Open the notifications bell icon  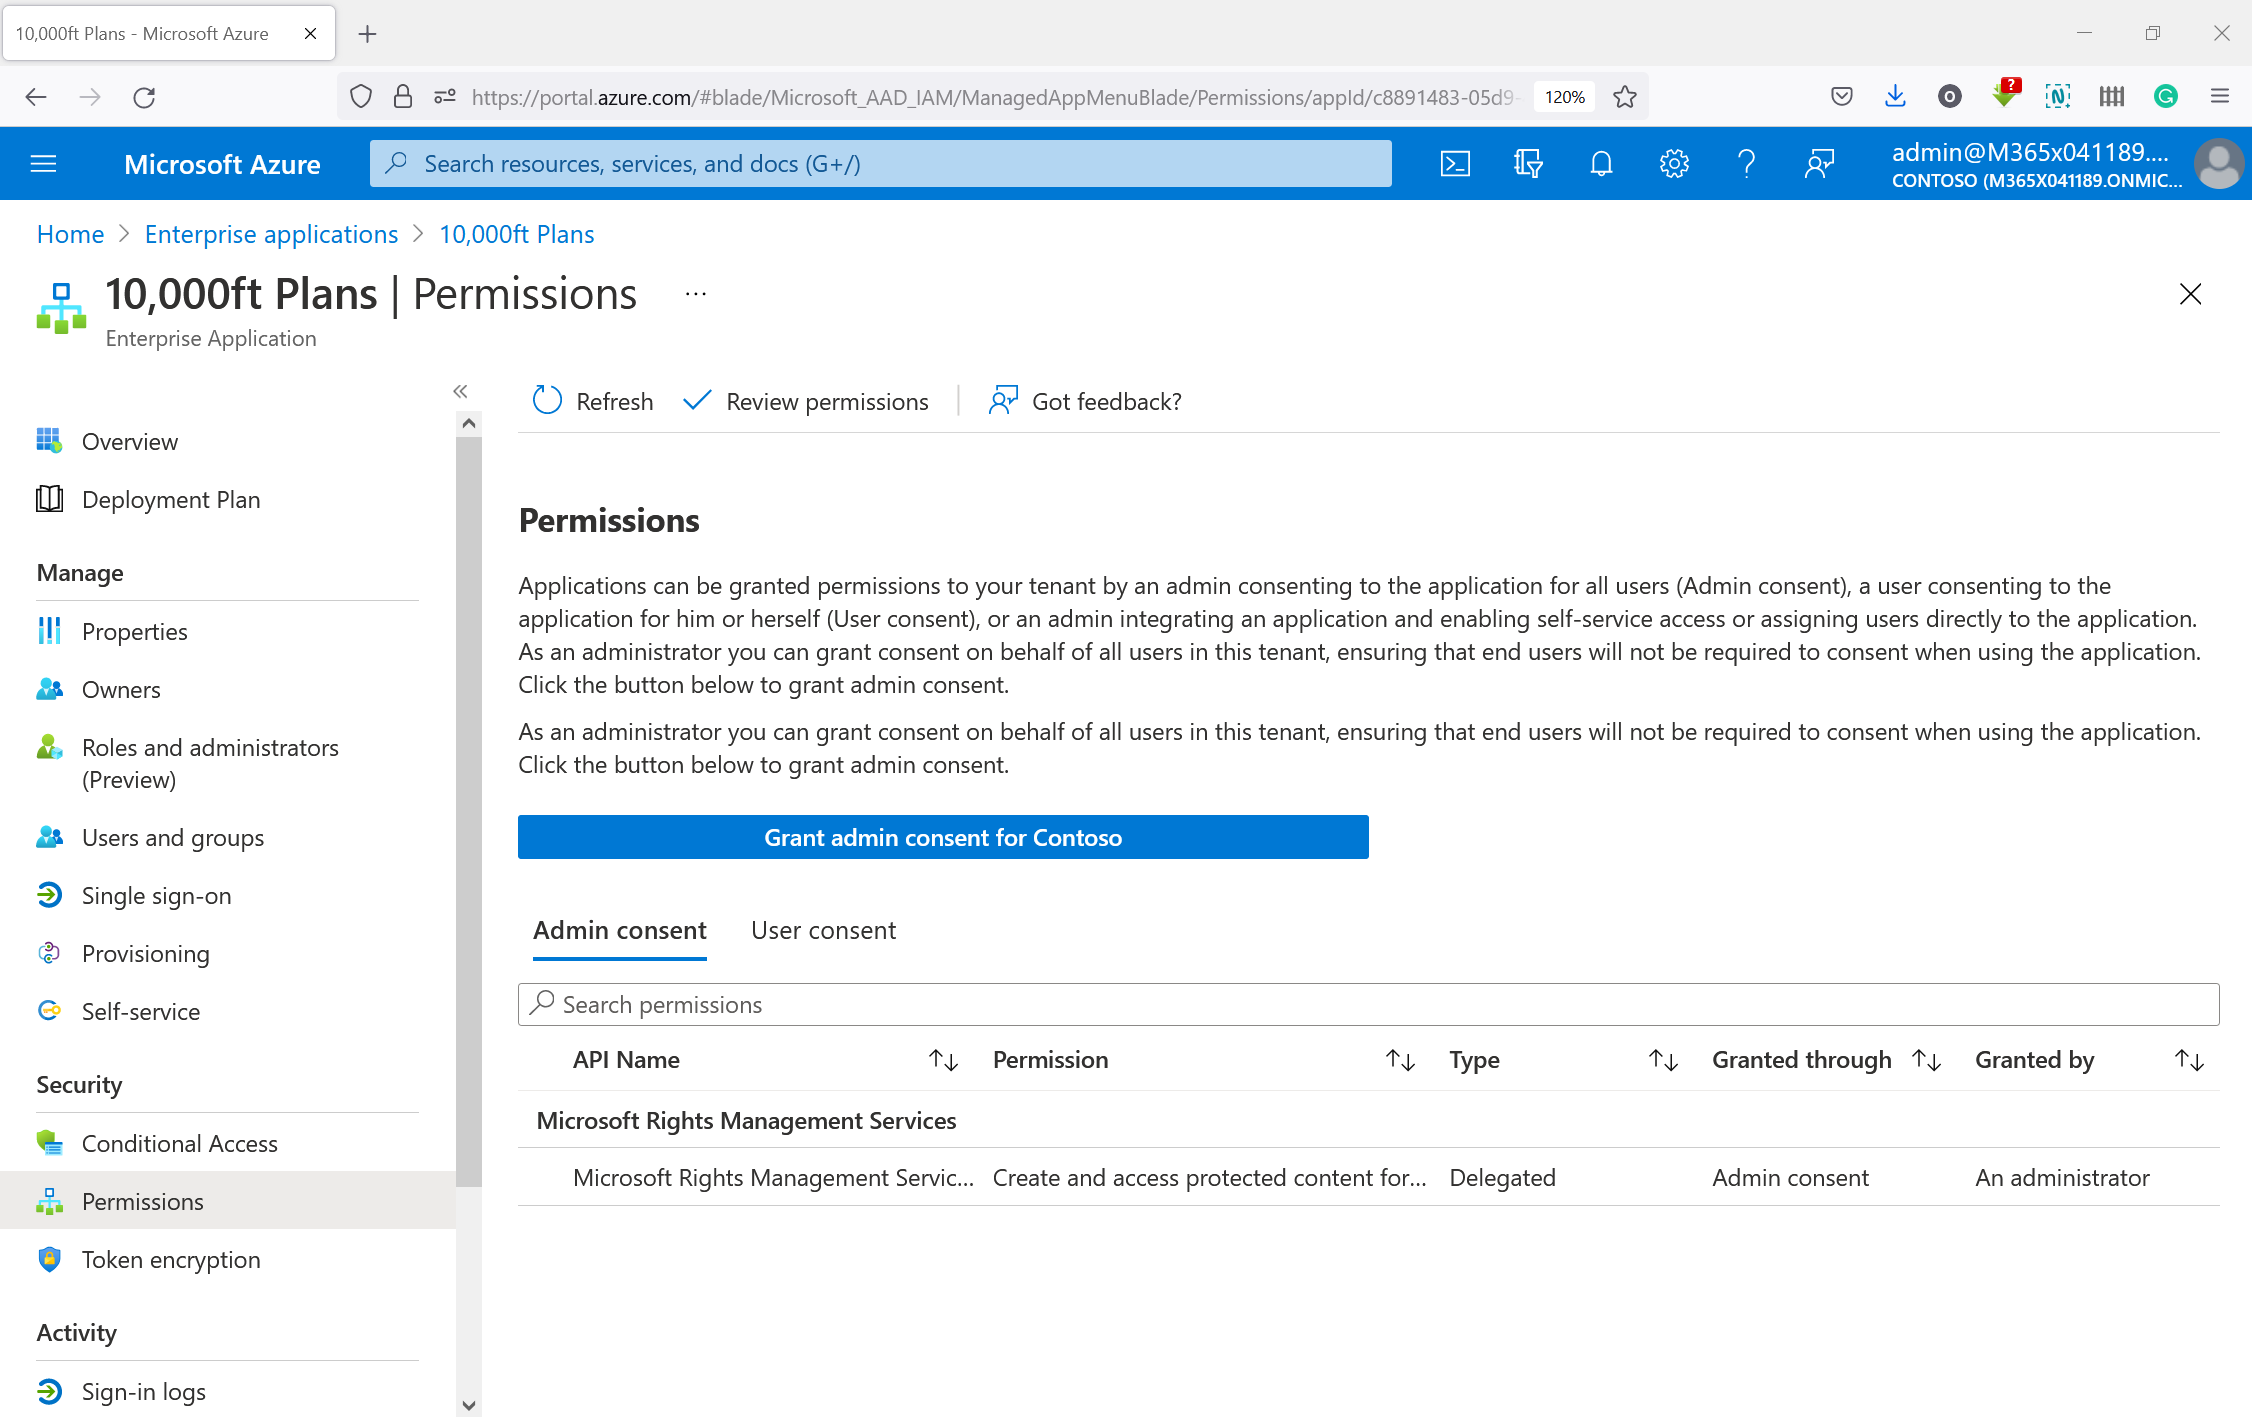1601,163
